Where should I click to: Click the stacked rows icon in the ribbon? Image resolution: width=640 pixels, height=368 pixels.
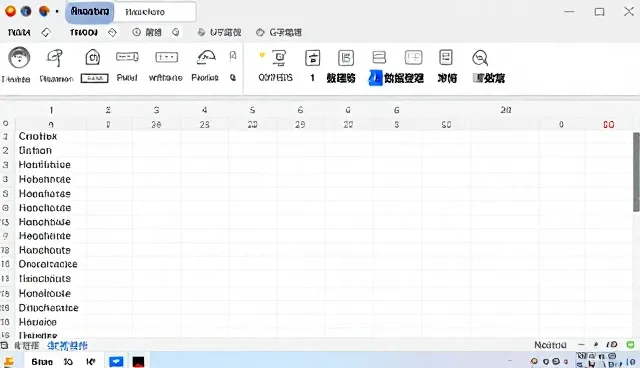379,57
